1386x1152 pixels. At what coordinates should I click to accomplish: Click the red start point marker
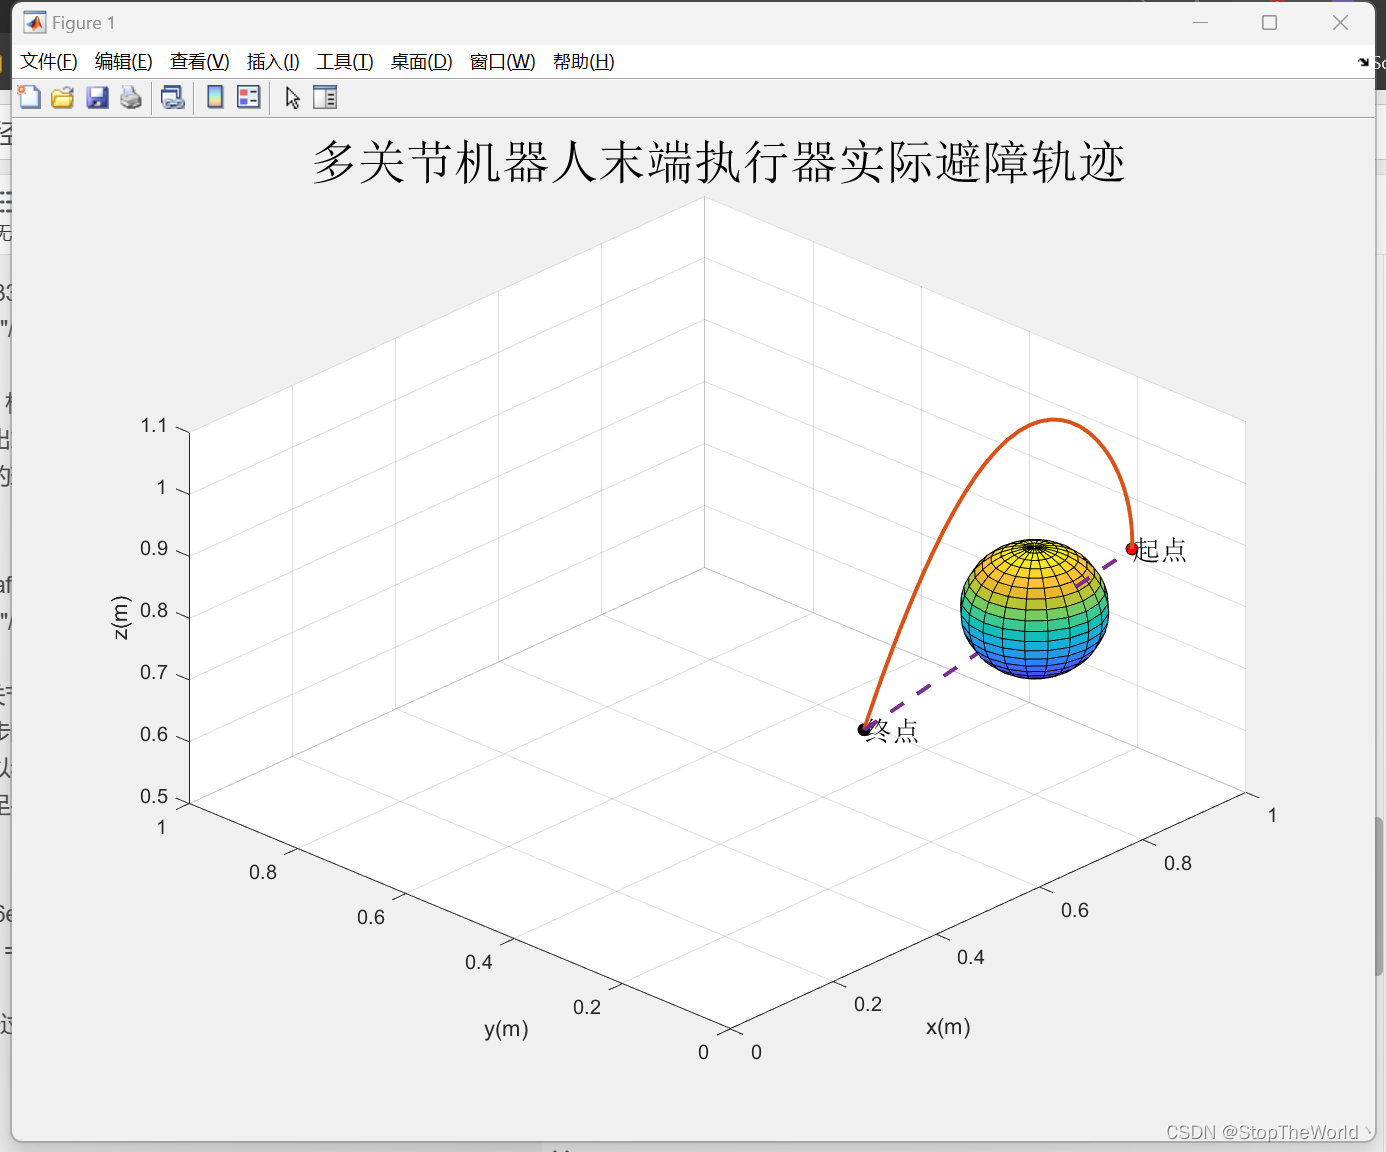[x=1132, y=548]
